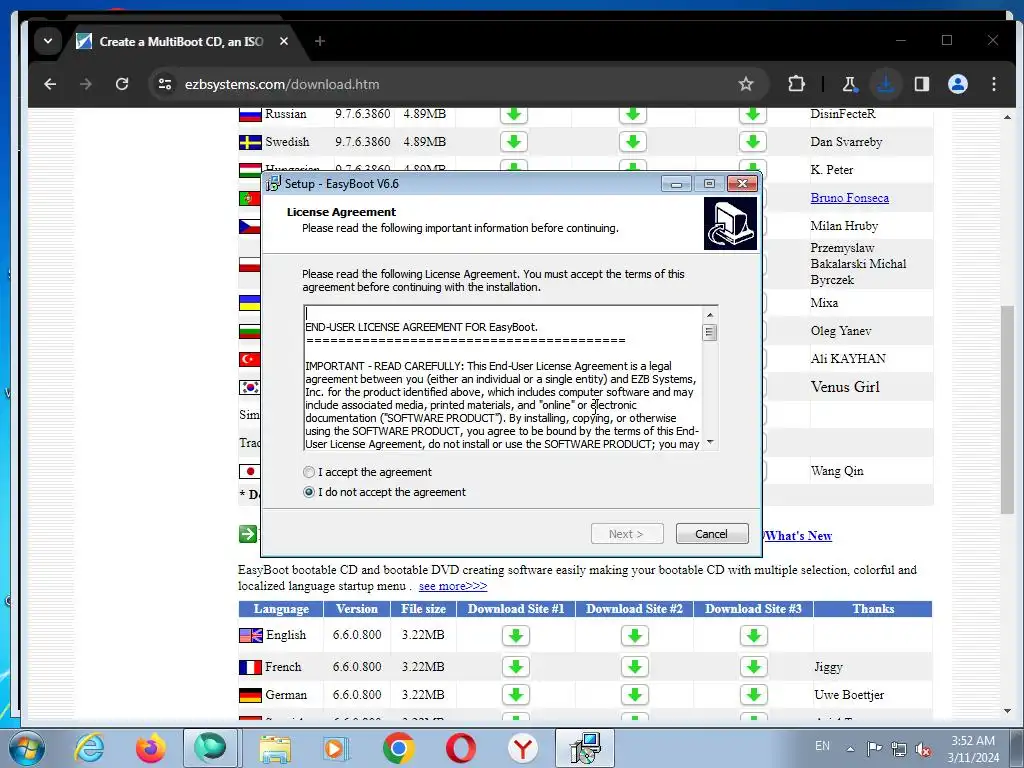Toggle Chrome side panel

[921, 84]
